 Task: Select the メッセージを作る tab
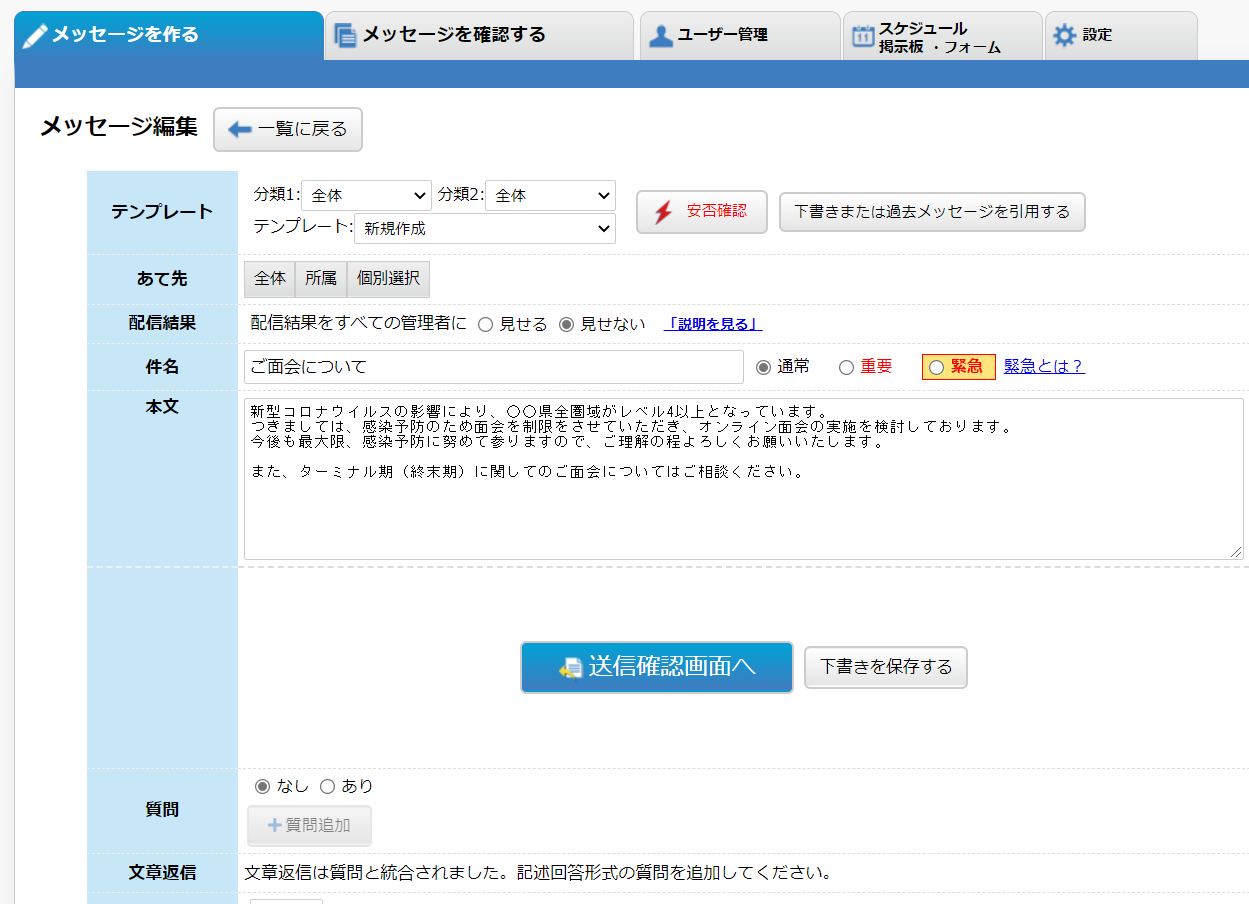click(169, 36)
